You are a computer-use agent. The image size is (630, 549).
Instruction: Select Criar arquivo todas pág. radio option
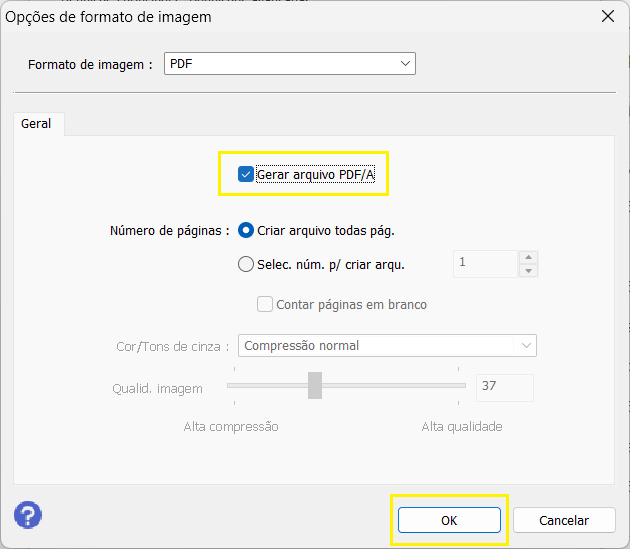point(246,230)
